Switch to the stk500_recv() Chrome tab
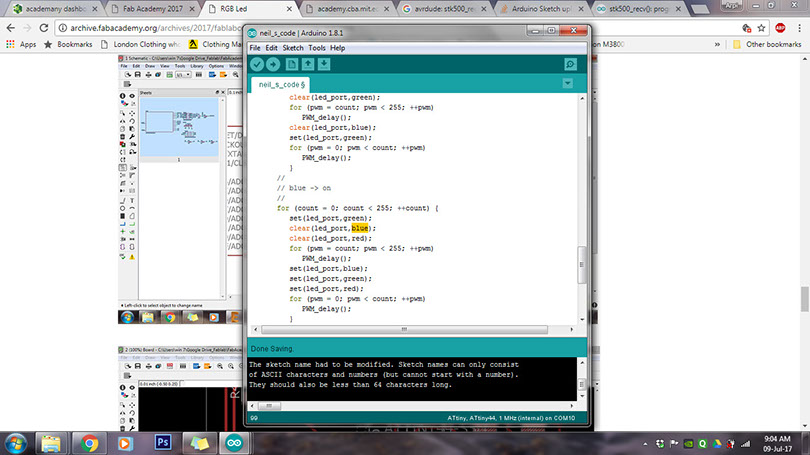Viewport: 810px width, 455px height. [638, 9]
